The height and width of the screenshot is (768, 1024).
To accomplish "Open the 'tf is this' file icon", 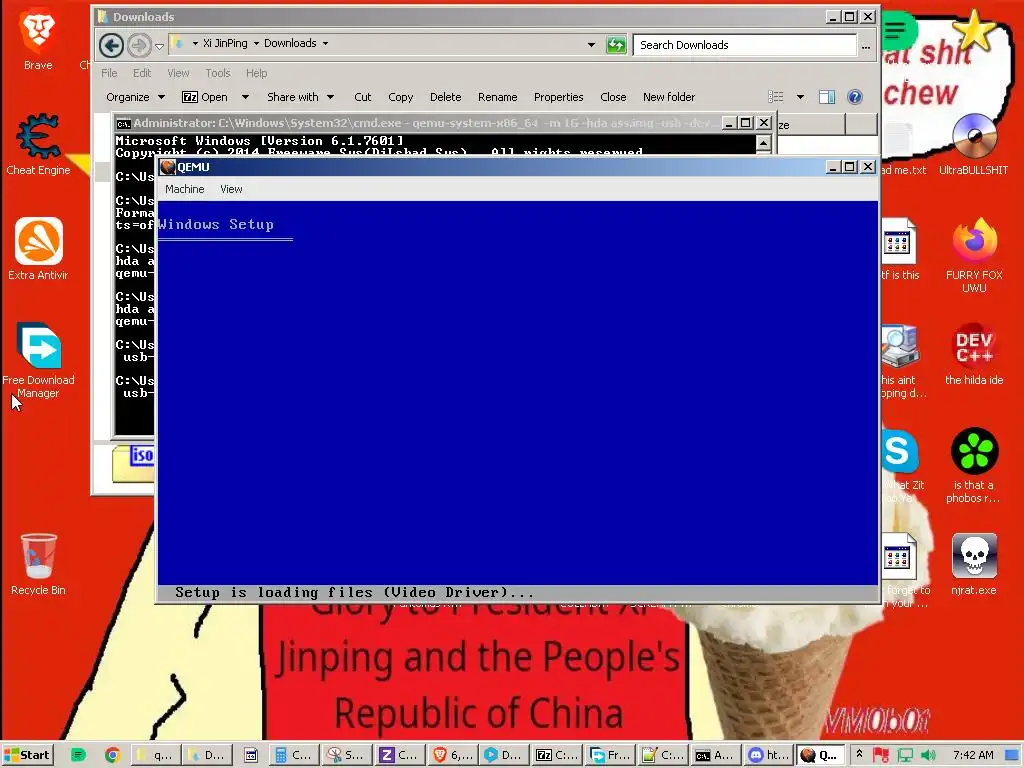I will (x=900, y=248).
